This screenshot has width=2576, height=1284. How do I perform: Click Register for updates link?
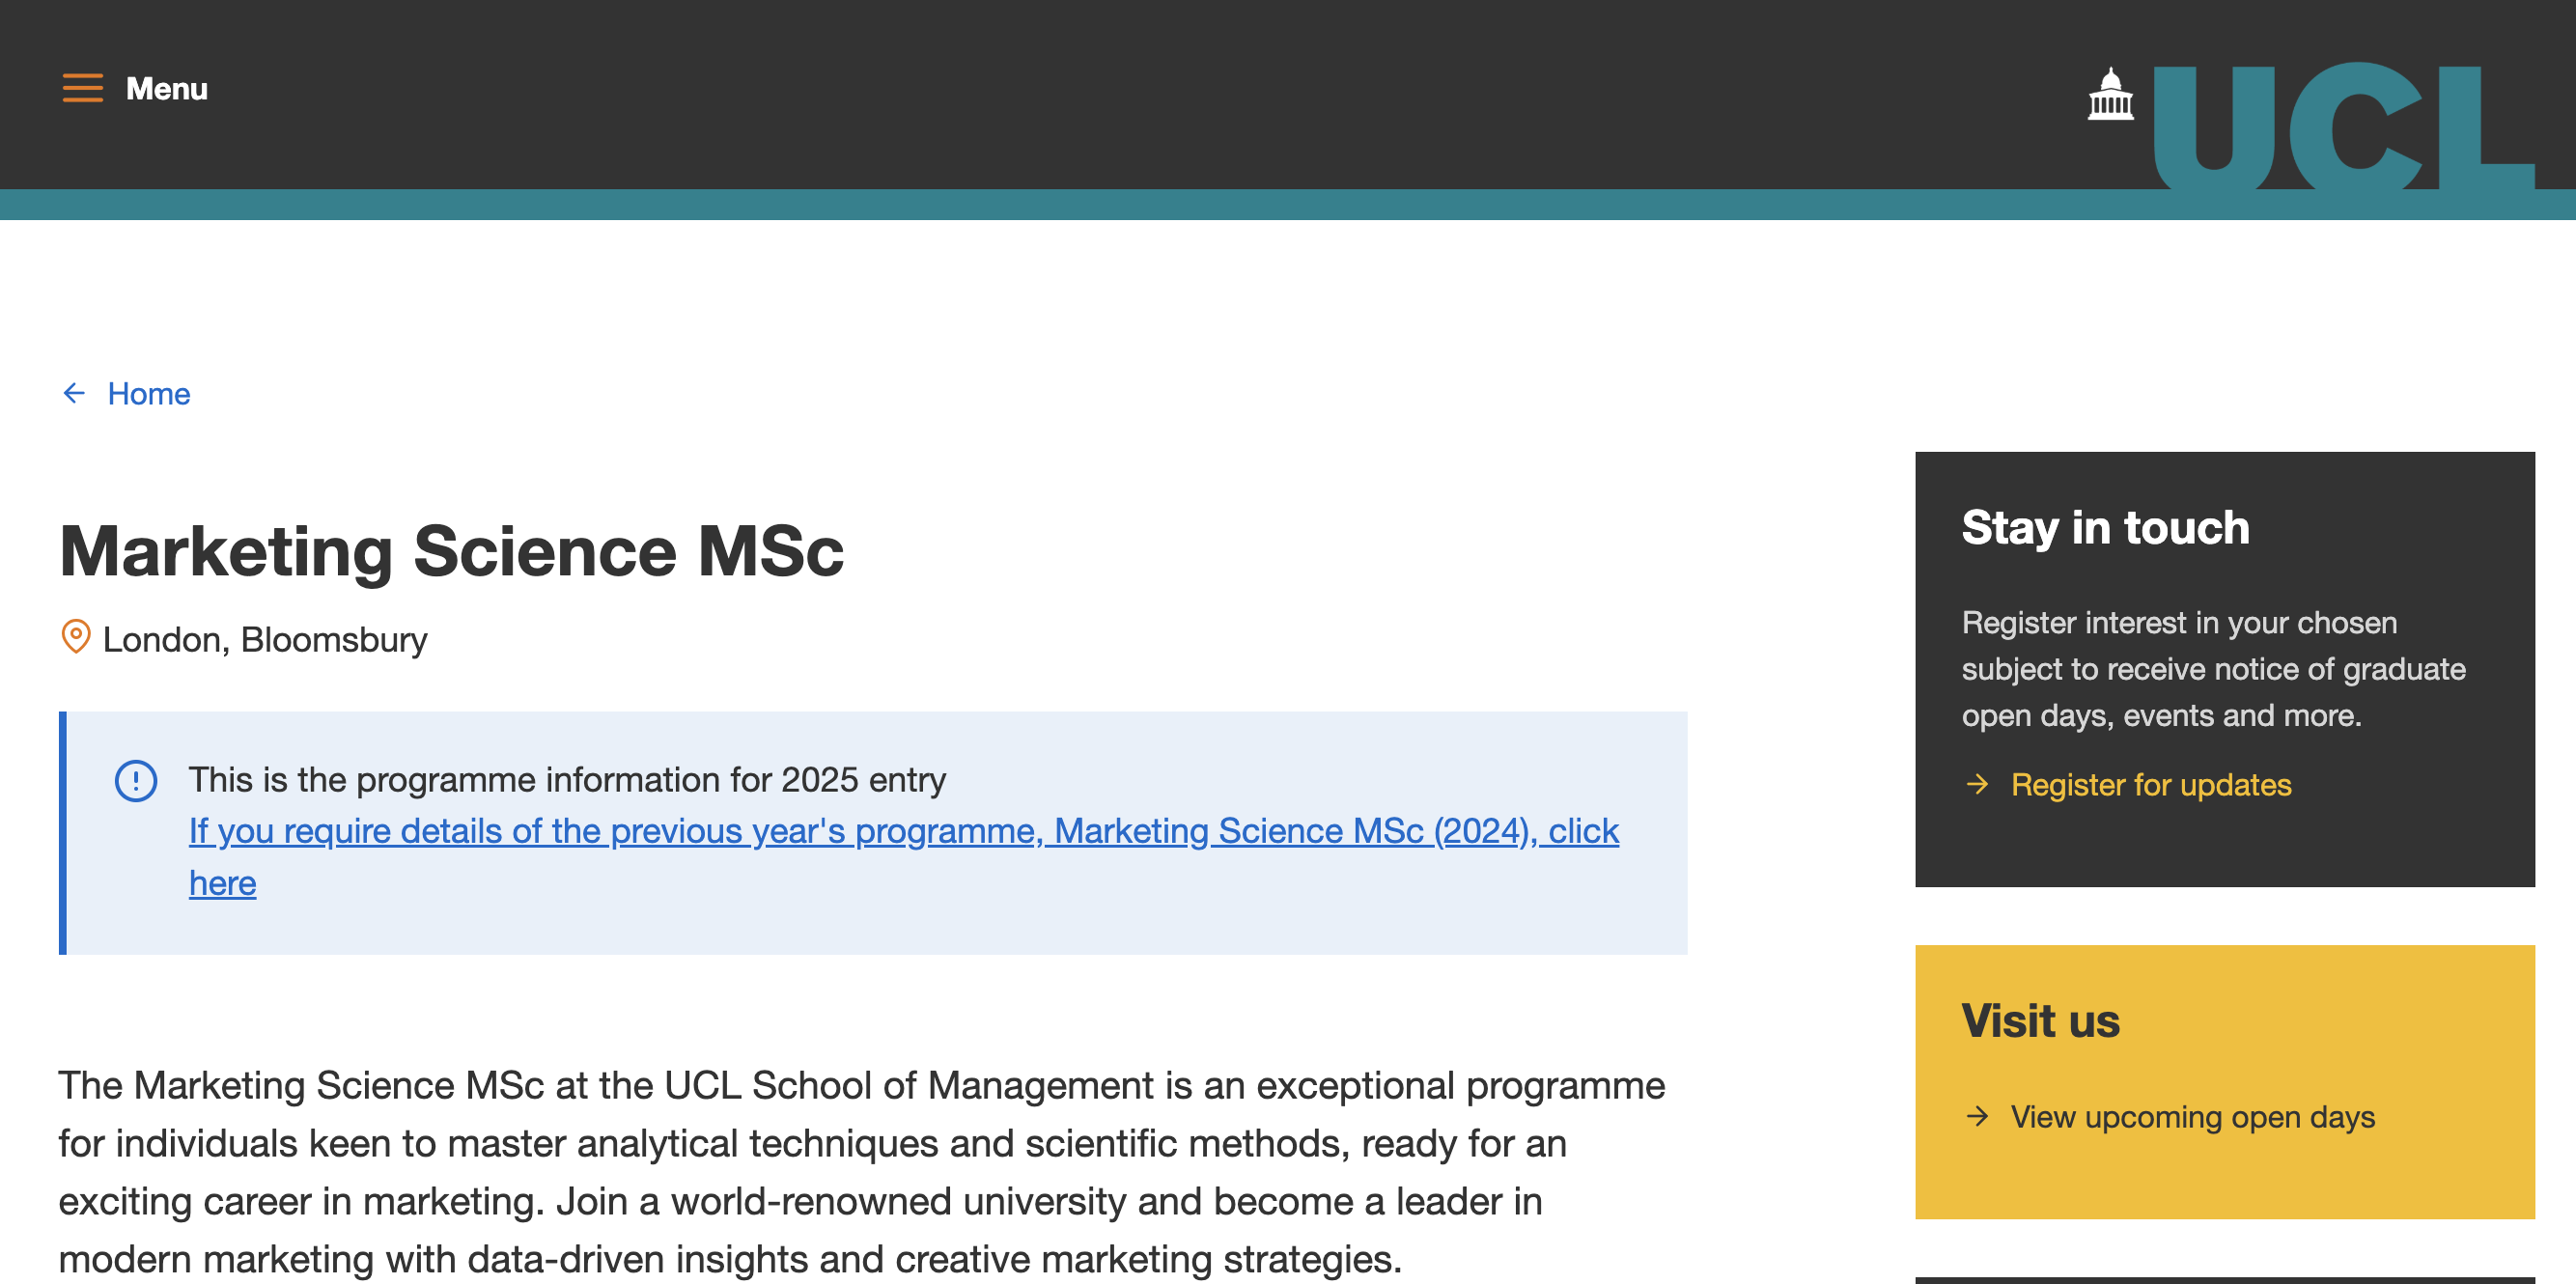(2151, 784)
